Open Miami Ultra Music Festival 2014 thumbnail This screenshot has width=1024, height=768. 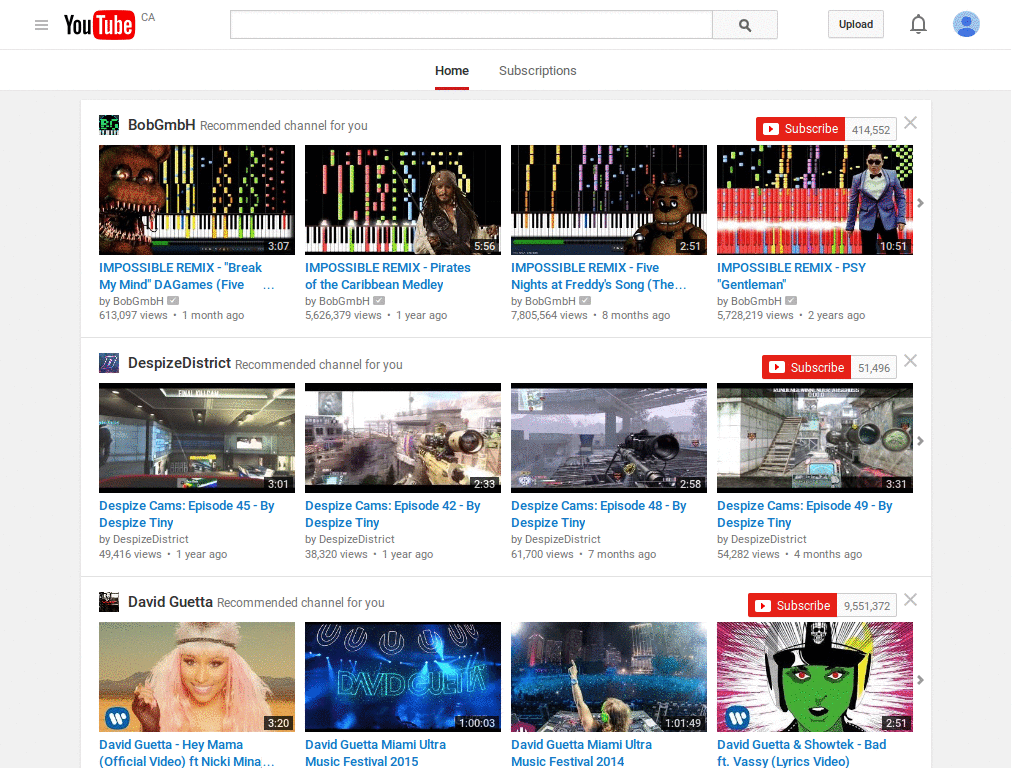609,677
